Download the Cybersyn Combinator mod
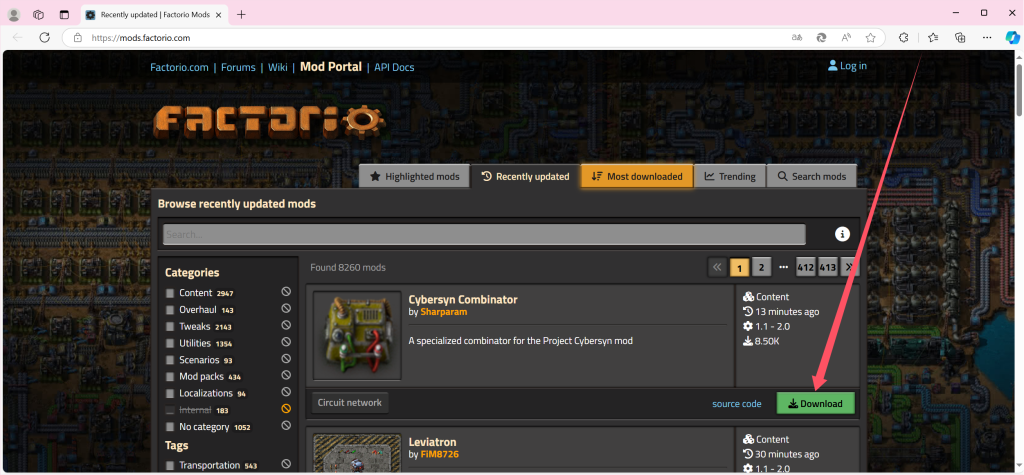The image size is (1024, 475). [x=815, y=403]
